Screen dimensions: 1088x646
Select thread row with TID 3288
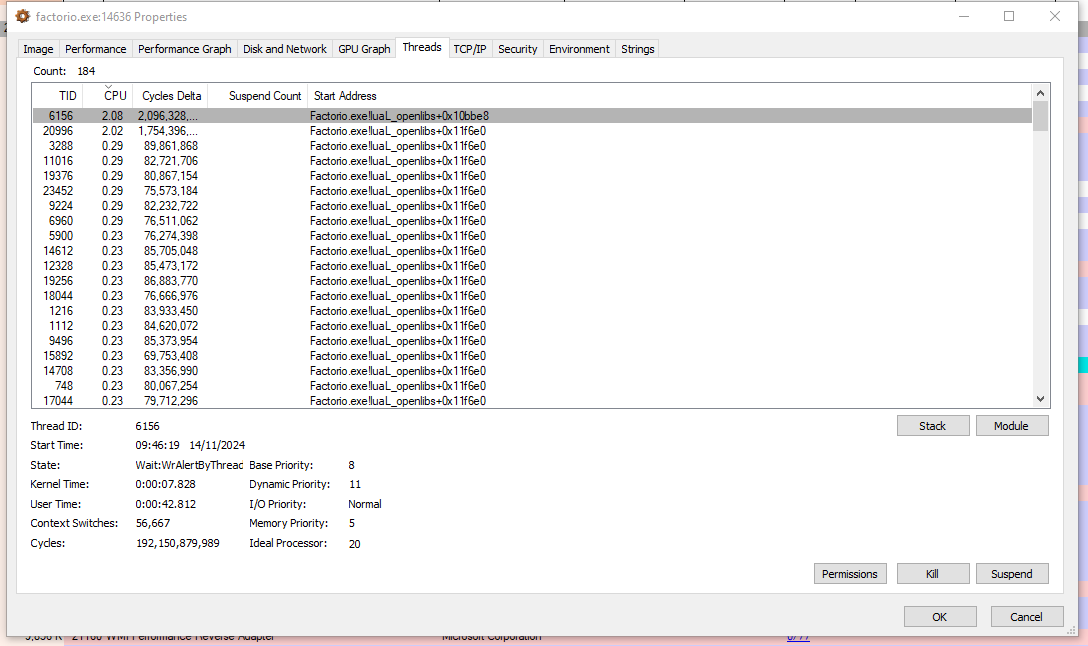[x=532, y=146]
